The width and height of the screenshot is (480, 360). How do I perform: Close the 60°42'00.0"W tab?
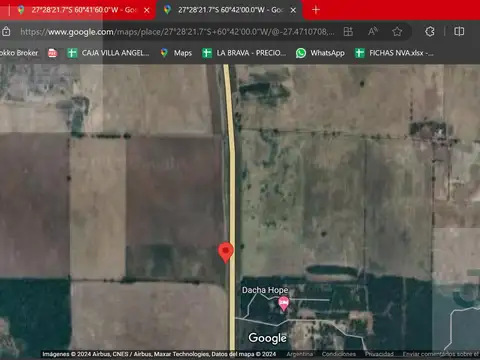293,10
